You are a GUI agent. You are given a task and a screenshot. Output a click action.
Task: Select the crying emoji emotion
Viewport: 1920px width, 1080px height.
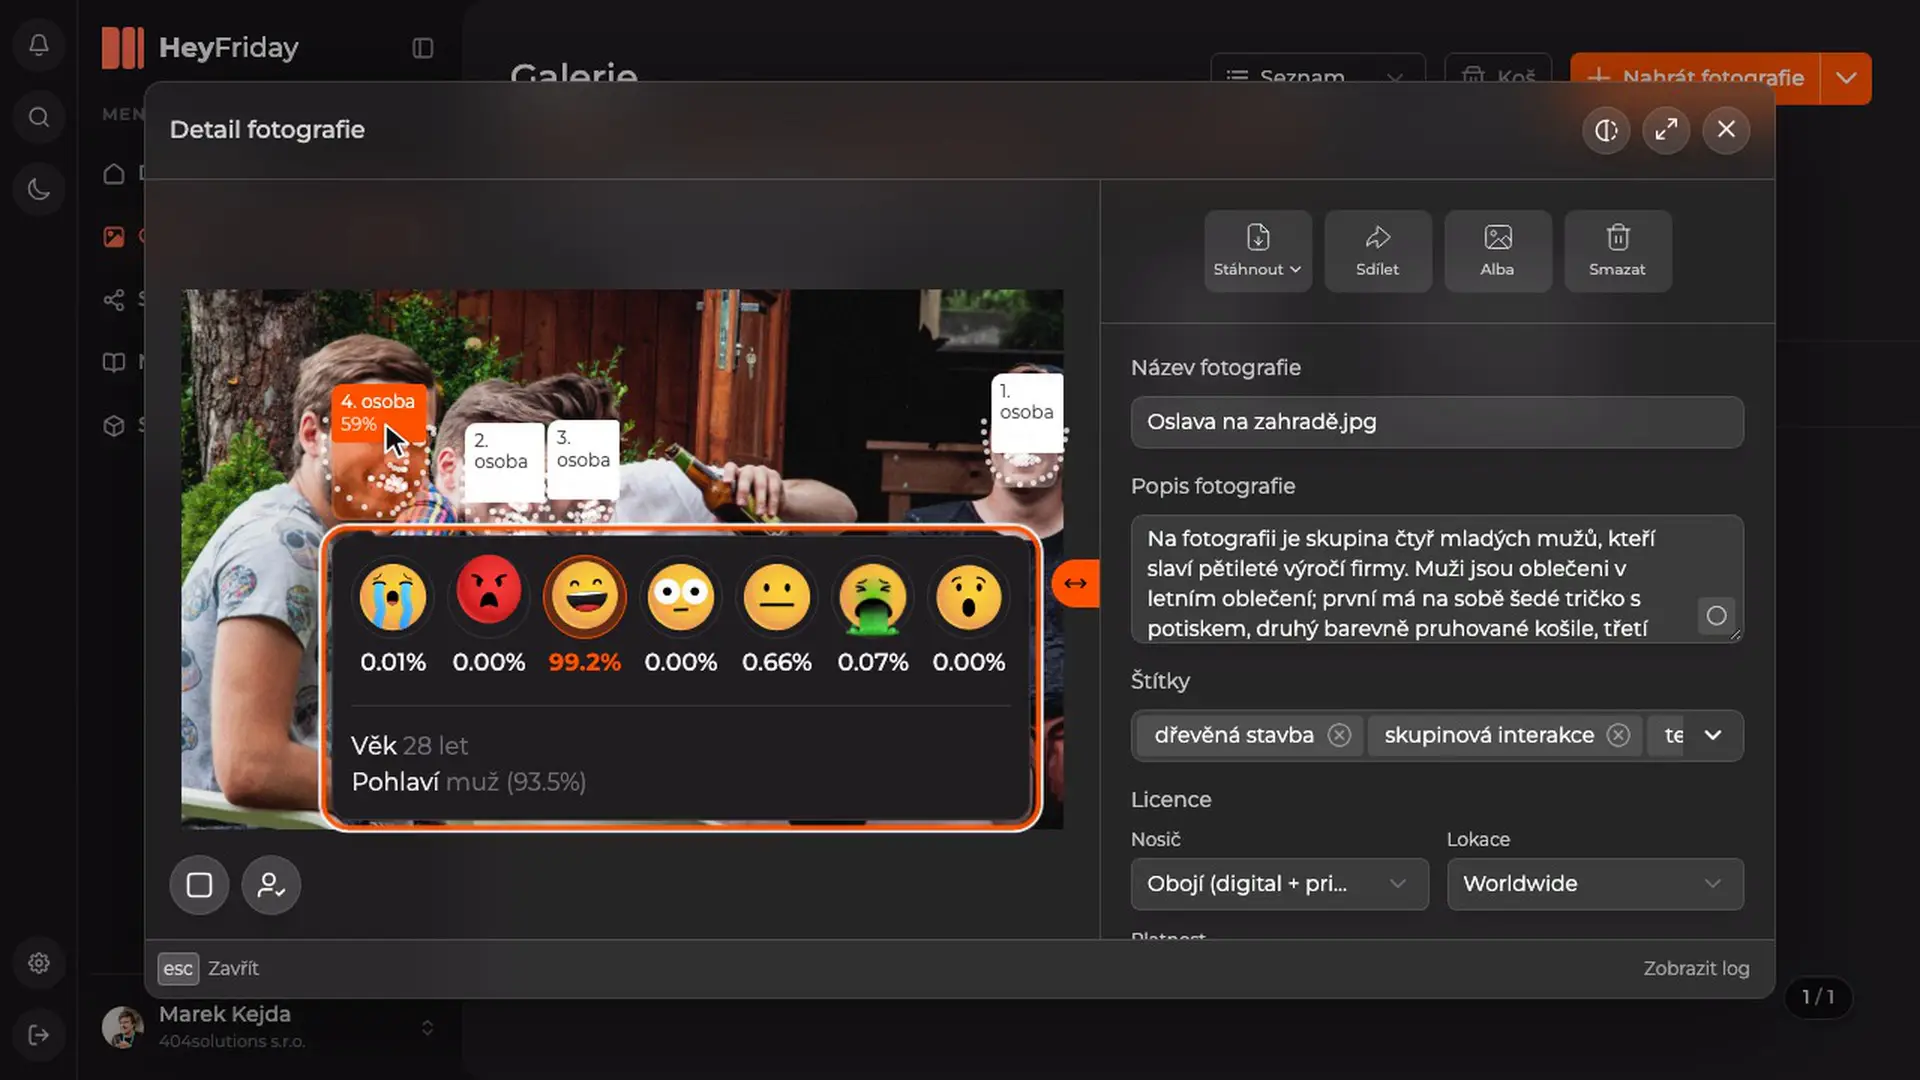(x=393, y=597)
